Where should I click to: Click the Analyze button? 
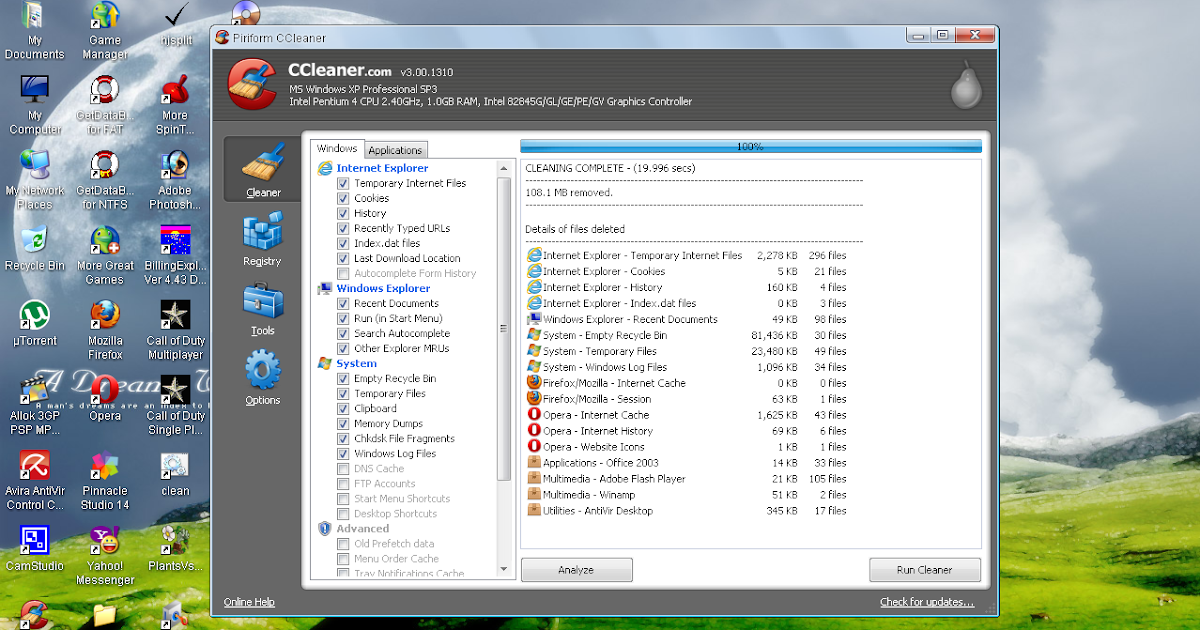576,570
